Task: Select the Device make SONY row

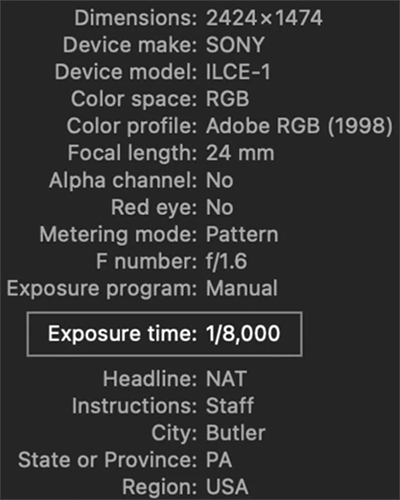Action: coord(164,45)
